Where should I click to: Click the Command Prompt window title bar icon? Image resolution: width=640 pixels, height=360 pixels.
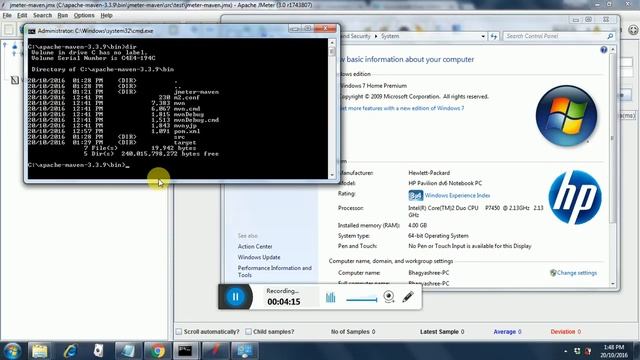coord(31,31)
